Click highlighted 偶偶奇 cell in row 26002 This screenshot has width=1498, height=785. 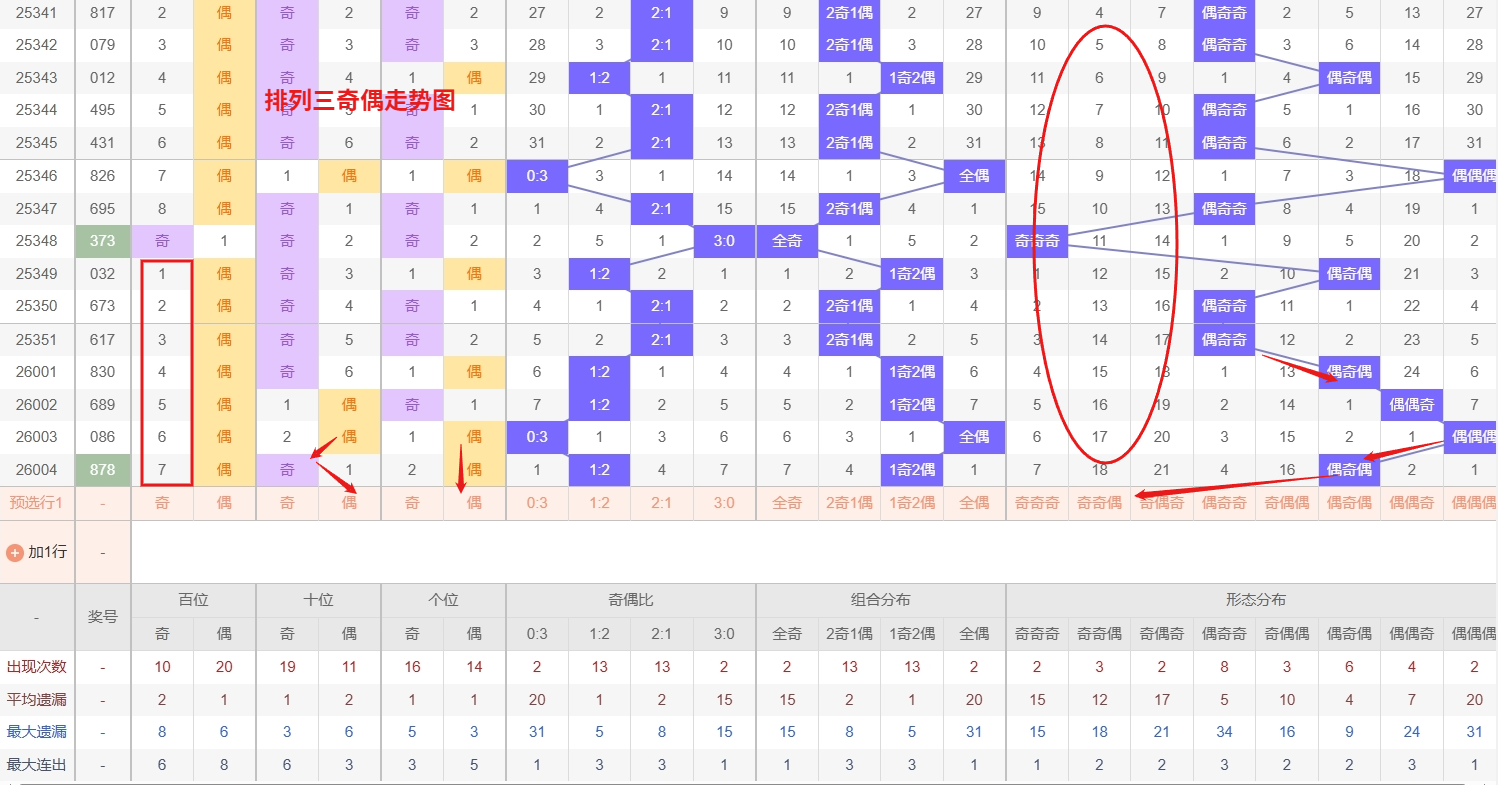1411,405
